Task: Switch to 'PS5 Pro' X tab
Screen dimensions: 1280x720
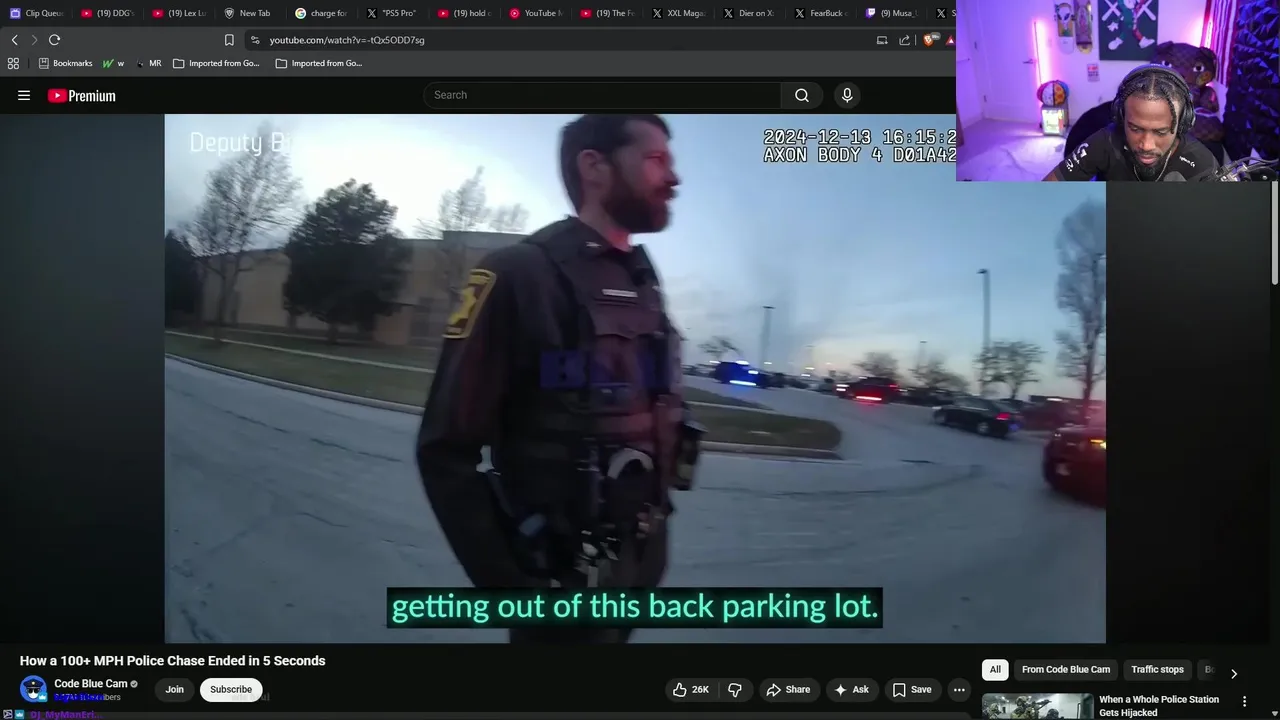Action: (393, 13)
